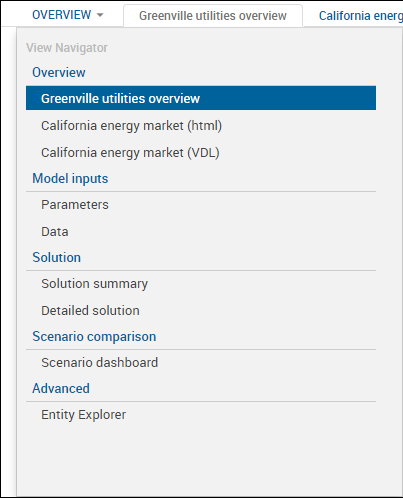Open the Detailed solution view
This screenshot has width=403, height=498.
[x=90, y=311]
